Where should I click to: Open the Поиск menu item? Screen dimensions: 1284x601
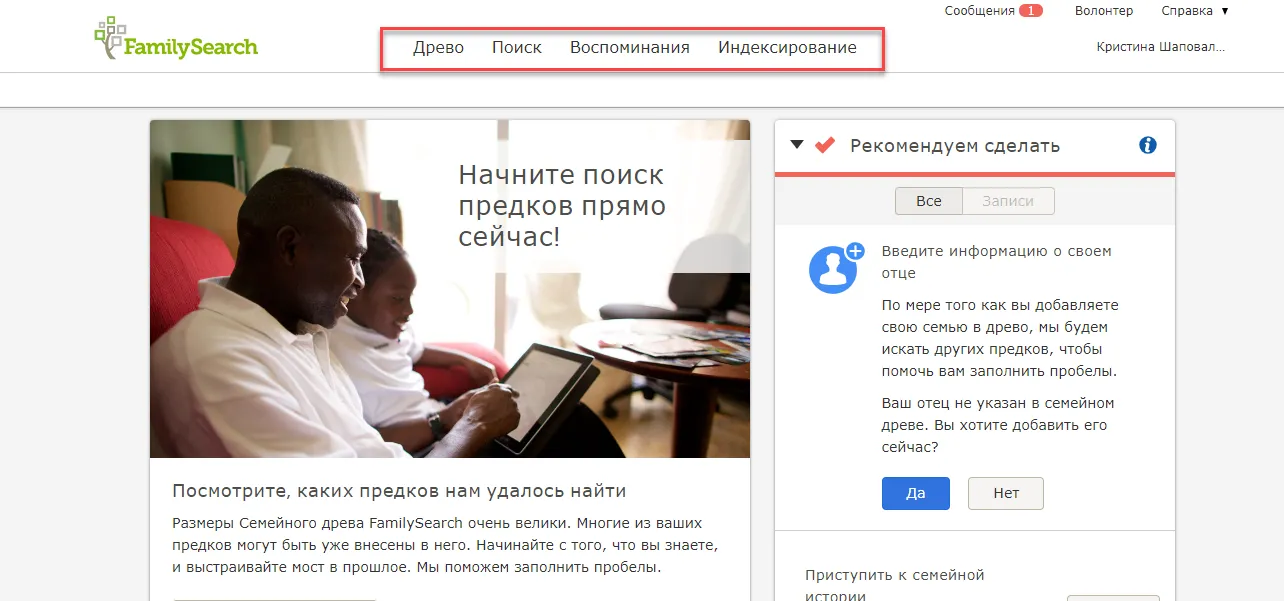(517, 47)
